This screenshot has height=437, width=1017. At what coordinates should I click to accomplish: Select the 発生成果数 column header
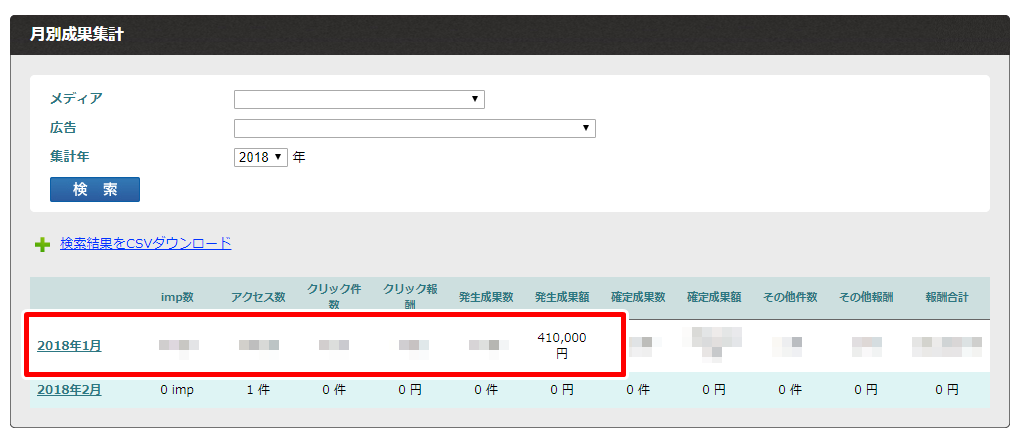point(486,298)
